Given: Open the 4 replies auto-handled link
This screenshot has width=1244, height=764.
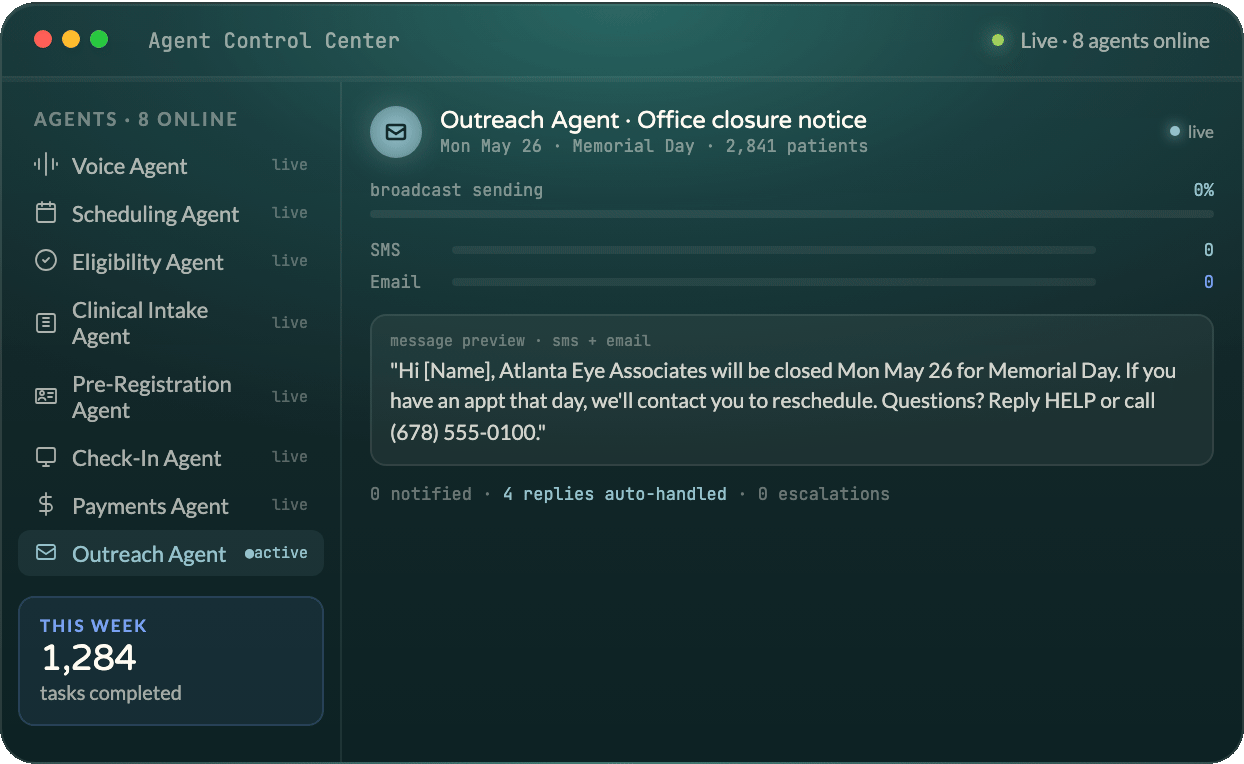Looking at the screenshot, I should tap(615, 494).
